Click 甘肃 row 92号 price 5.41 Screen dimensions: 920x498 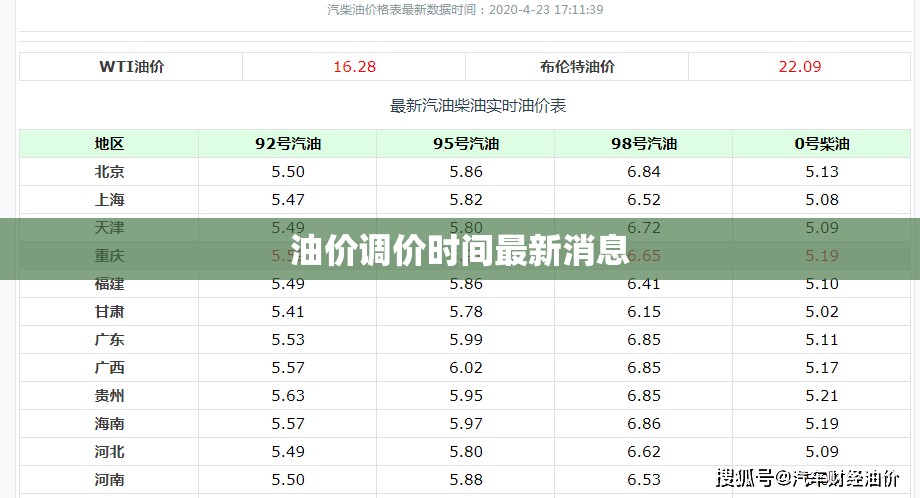coord(288,312)
